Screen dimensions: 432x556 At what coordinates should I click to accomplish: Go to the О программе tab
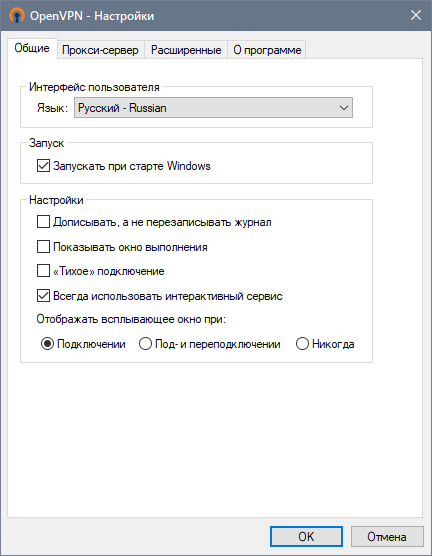[x=267, y=50]
